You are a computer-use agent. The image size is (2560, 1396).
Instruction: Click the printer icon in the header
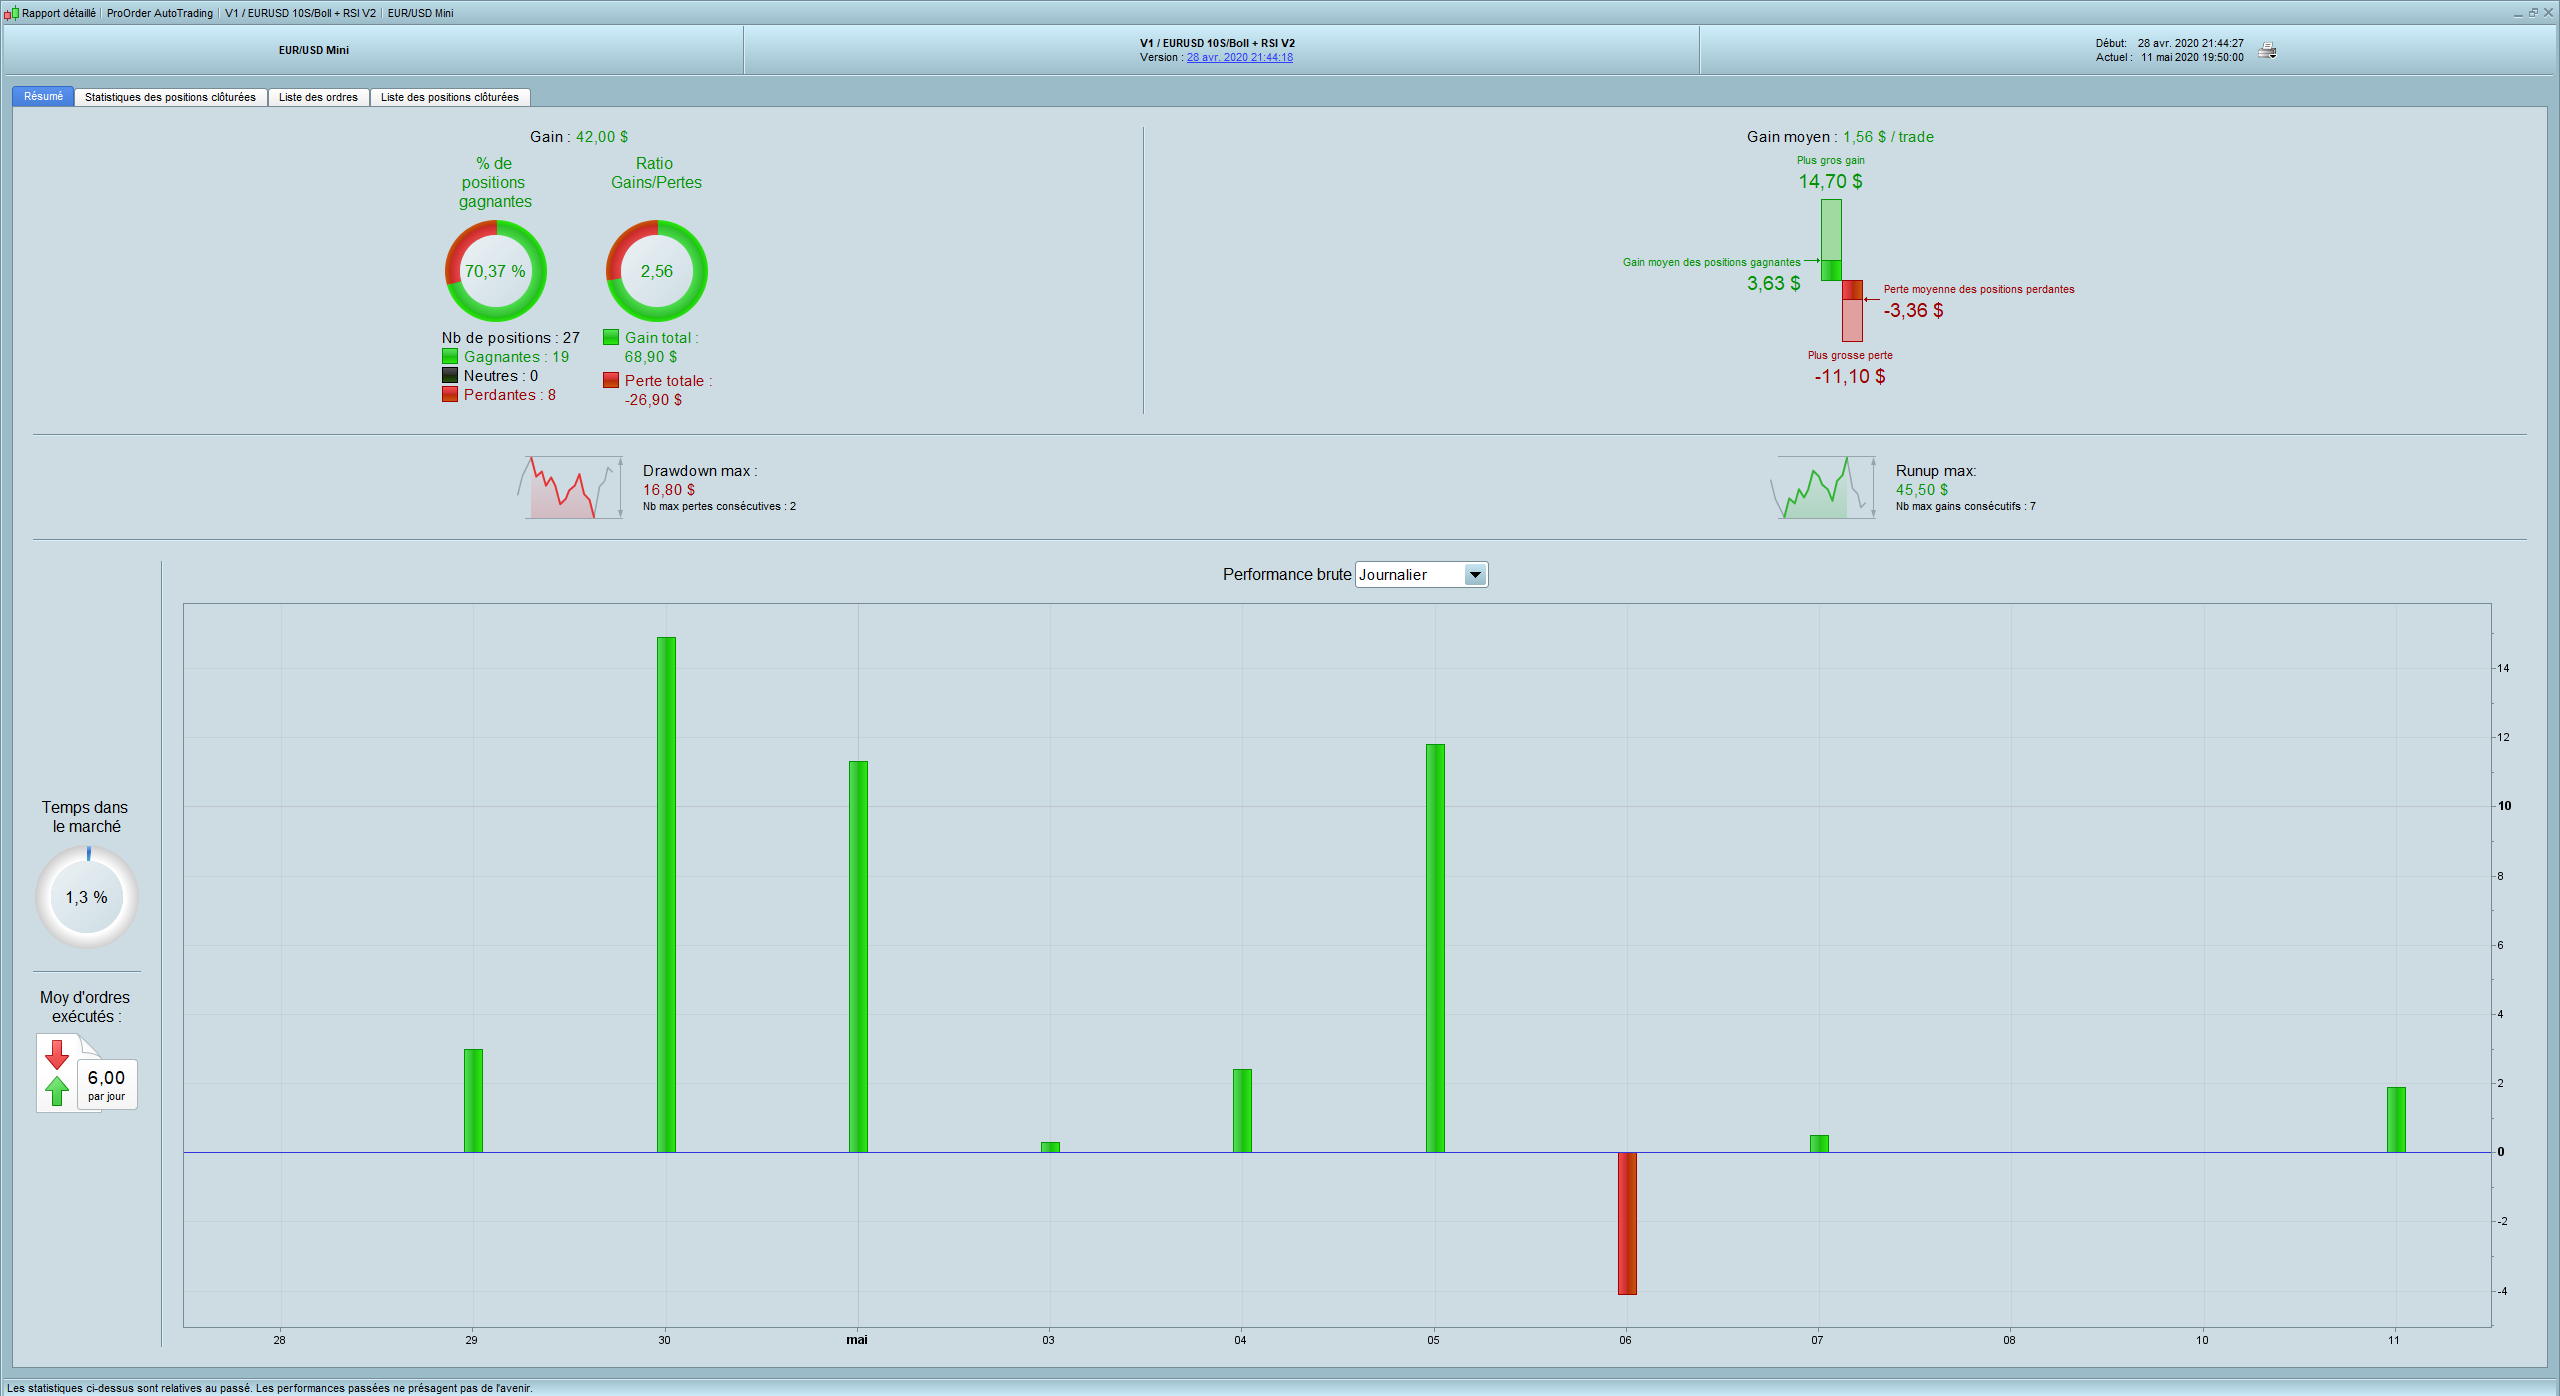coord(2267,50)
